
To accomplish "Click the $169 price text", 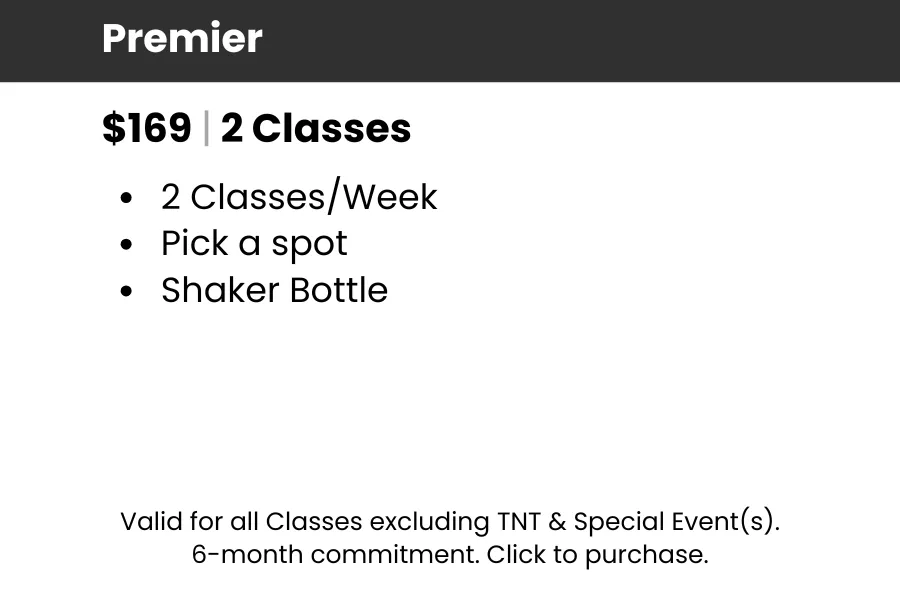I will pos(146,129).
